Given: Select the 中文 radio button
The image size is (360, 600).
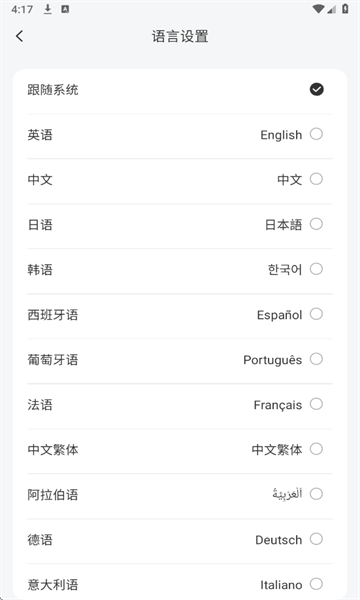Looking at the screenshot, I should point(316,179).
